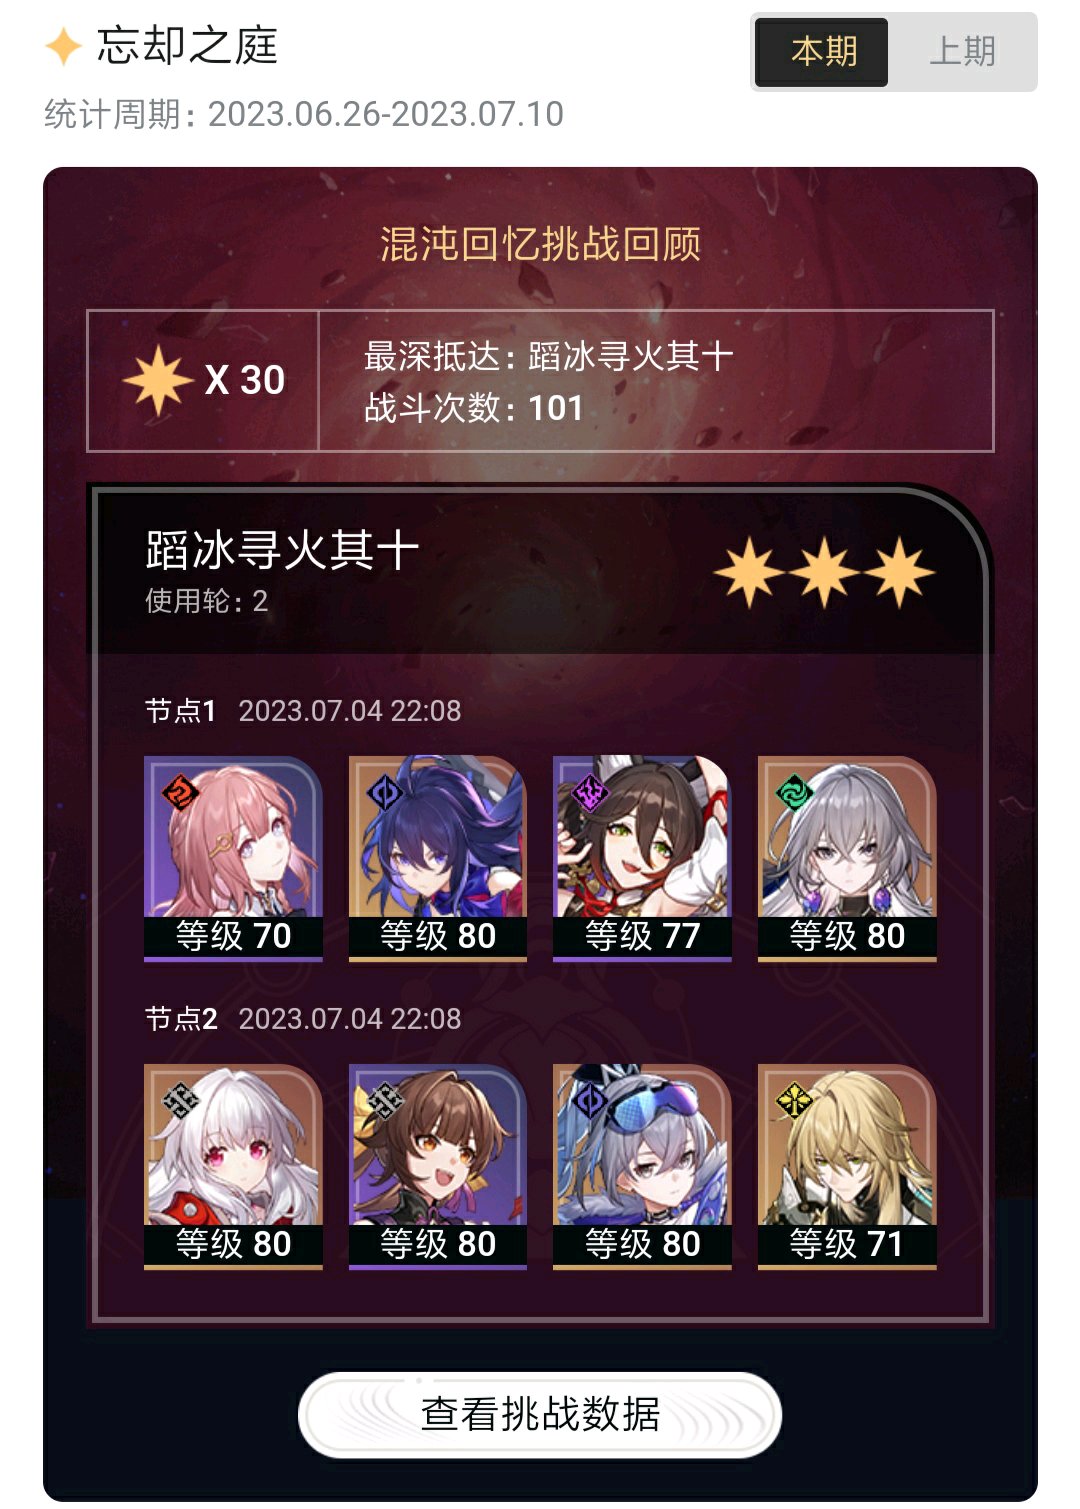Click the quantum element icon on goggles character

pyautogui.click(x=590, y=1102)
